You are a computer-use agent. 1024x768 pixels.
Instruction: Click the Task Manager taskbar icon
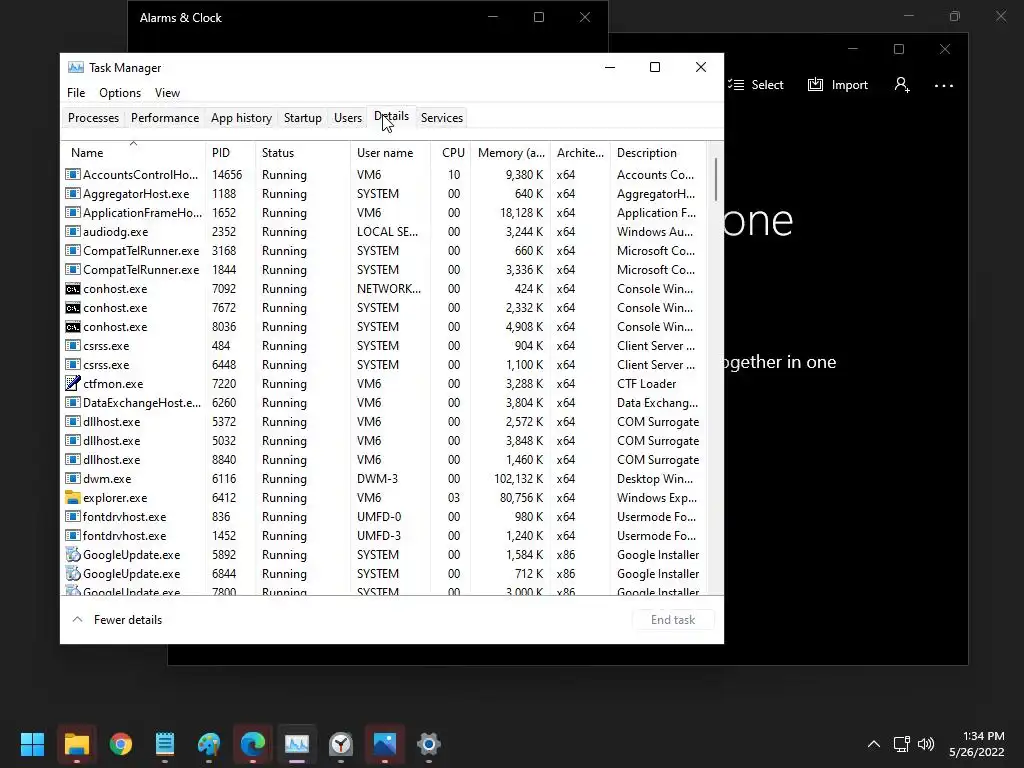tap(296, 744)
